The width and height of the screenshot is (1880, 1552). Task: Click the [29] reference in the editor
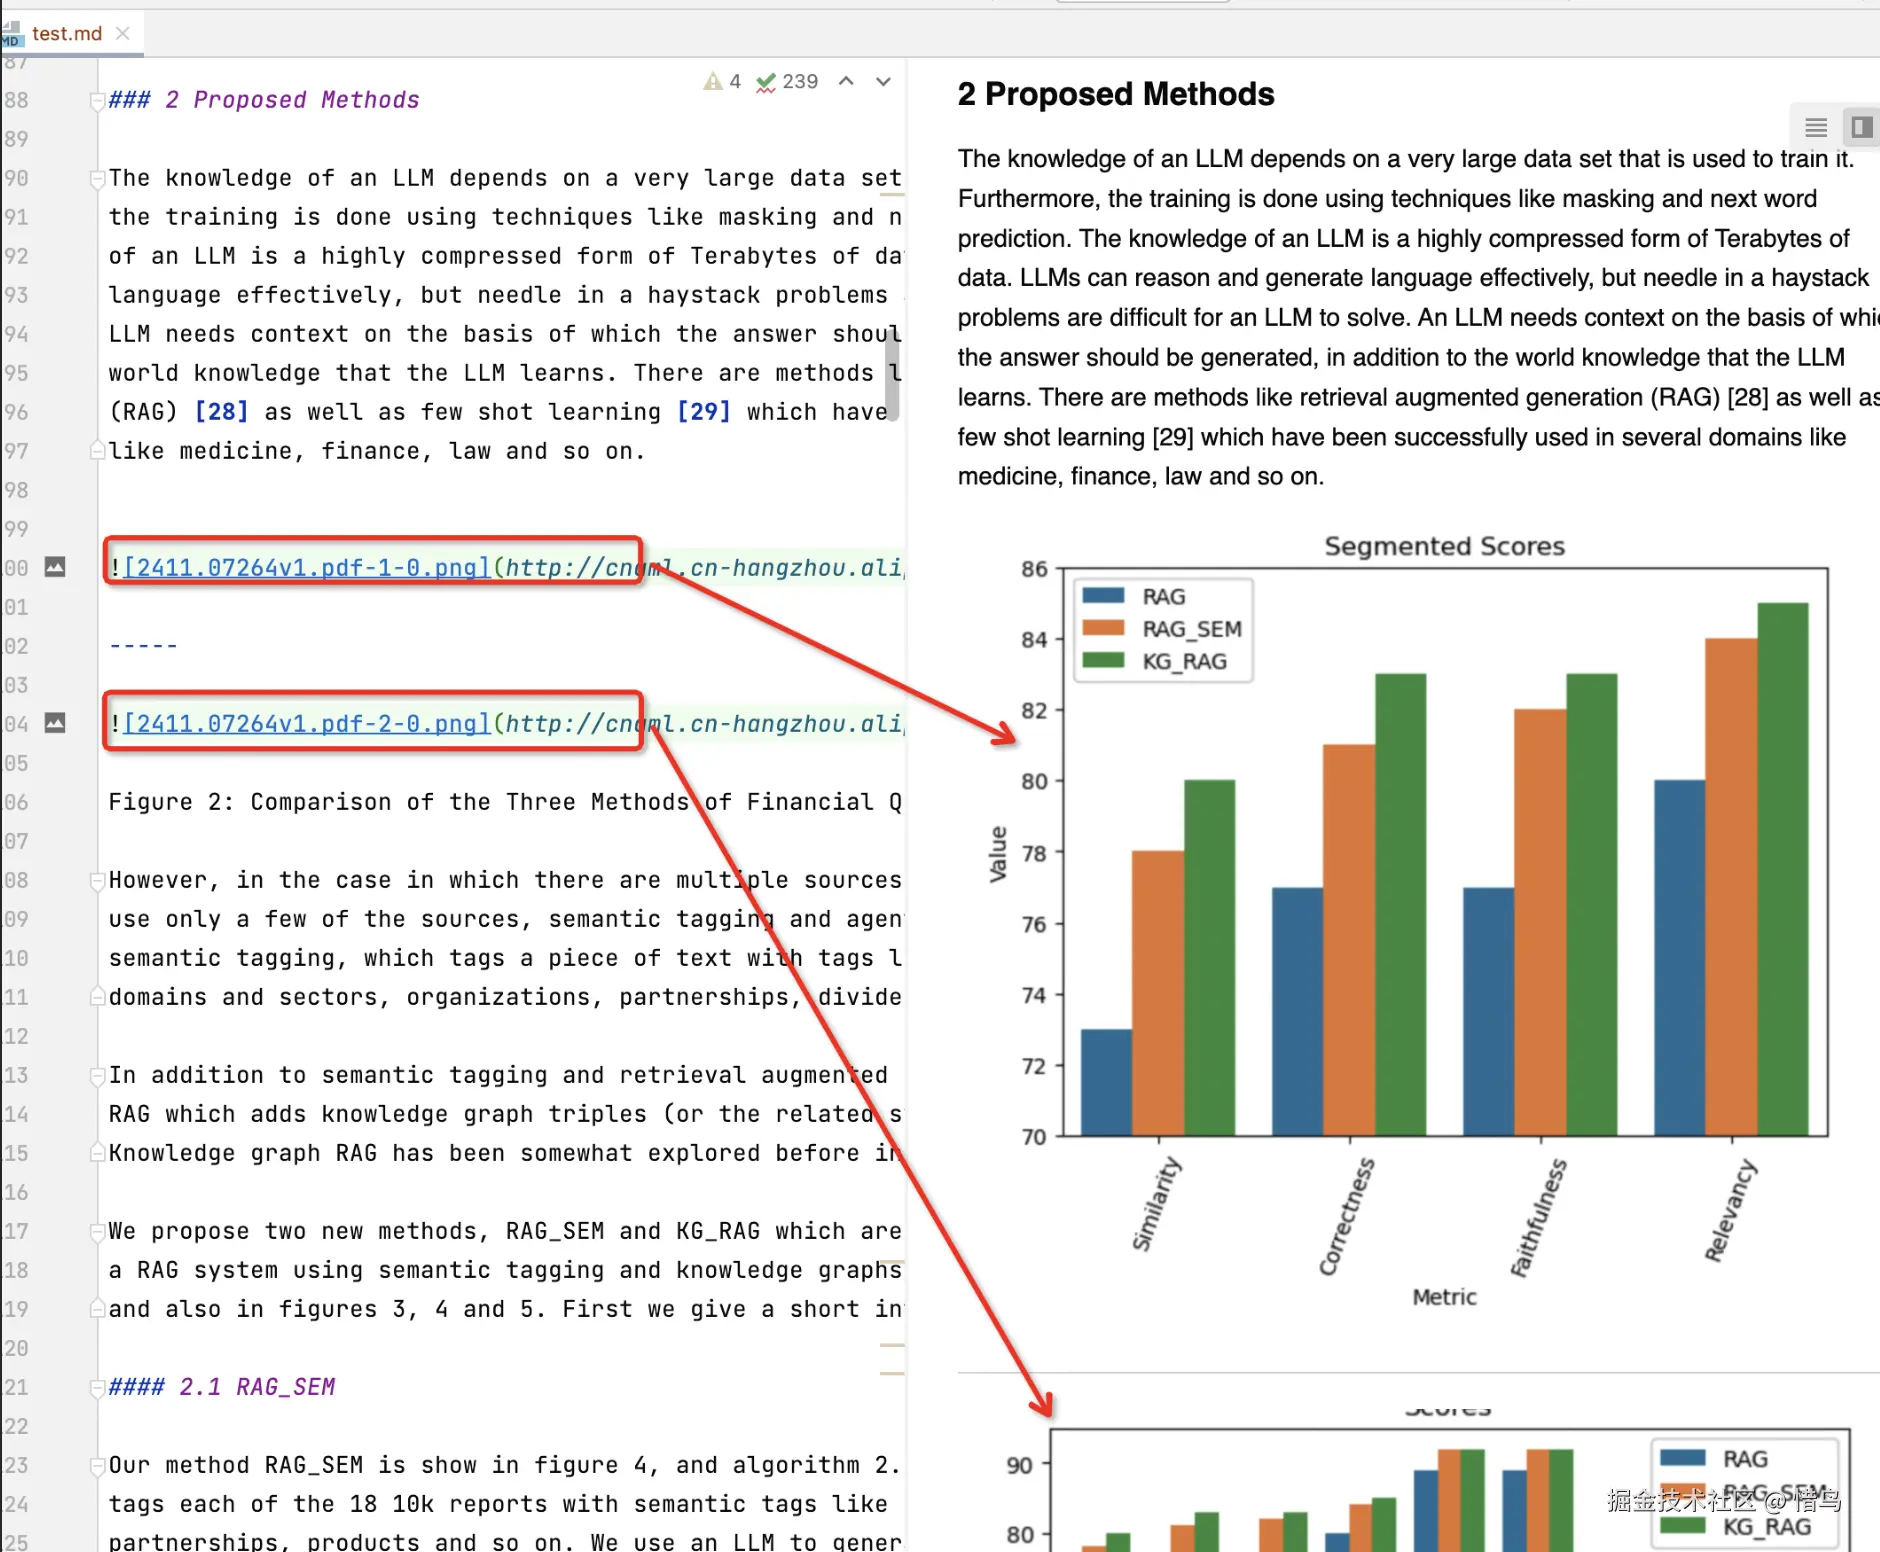tap(703, 412)
